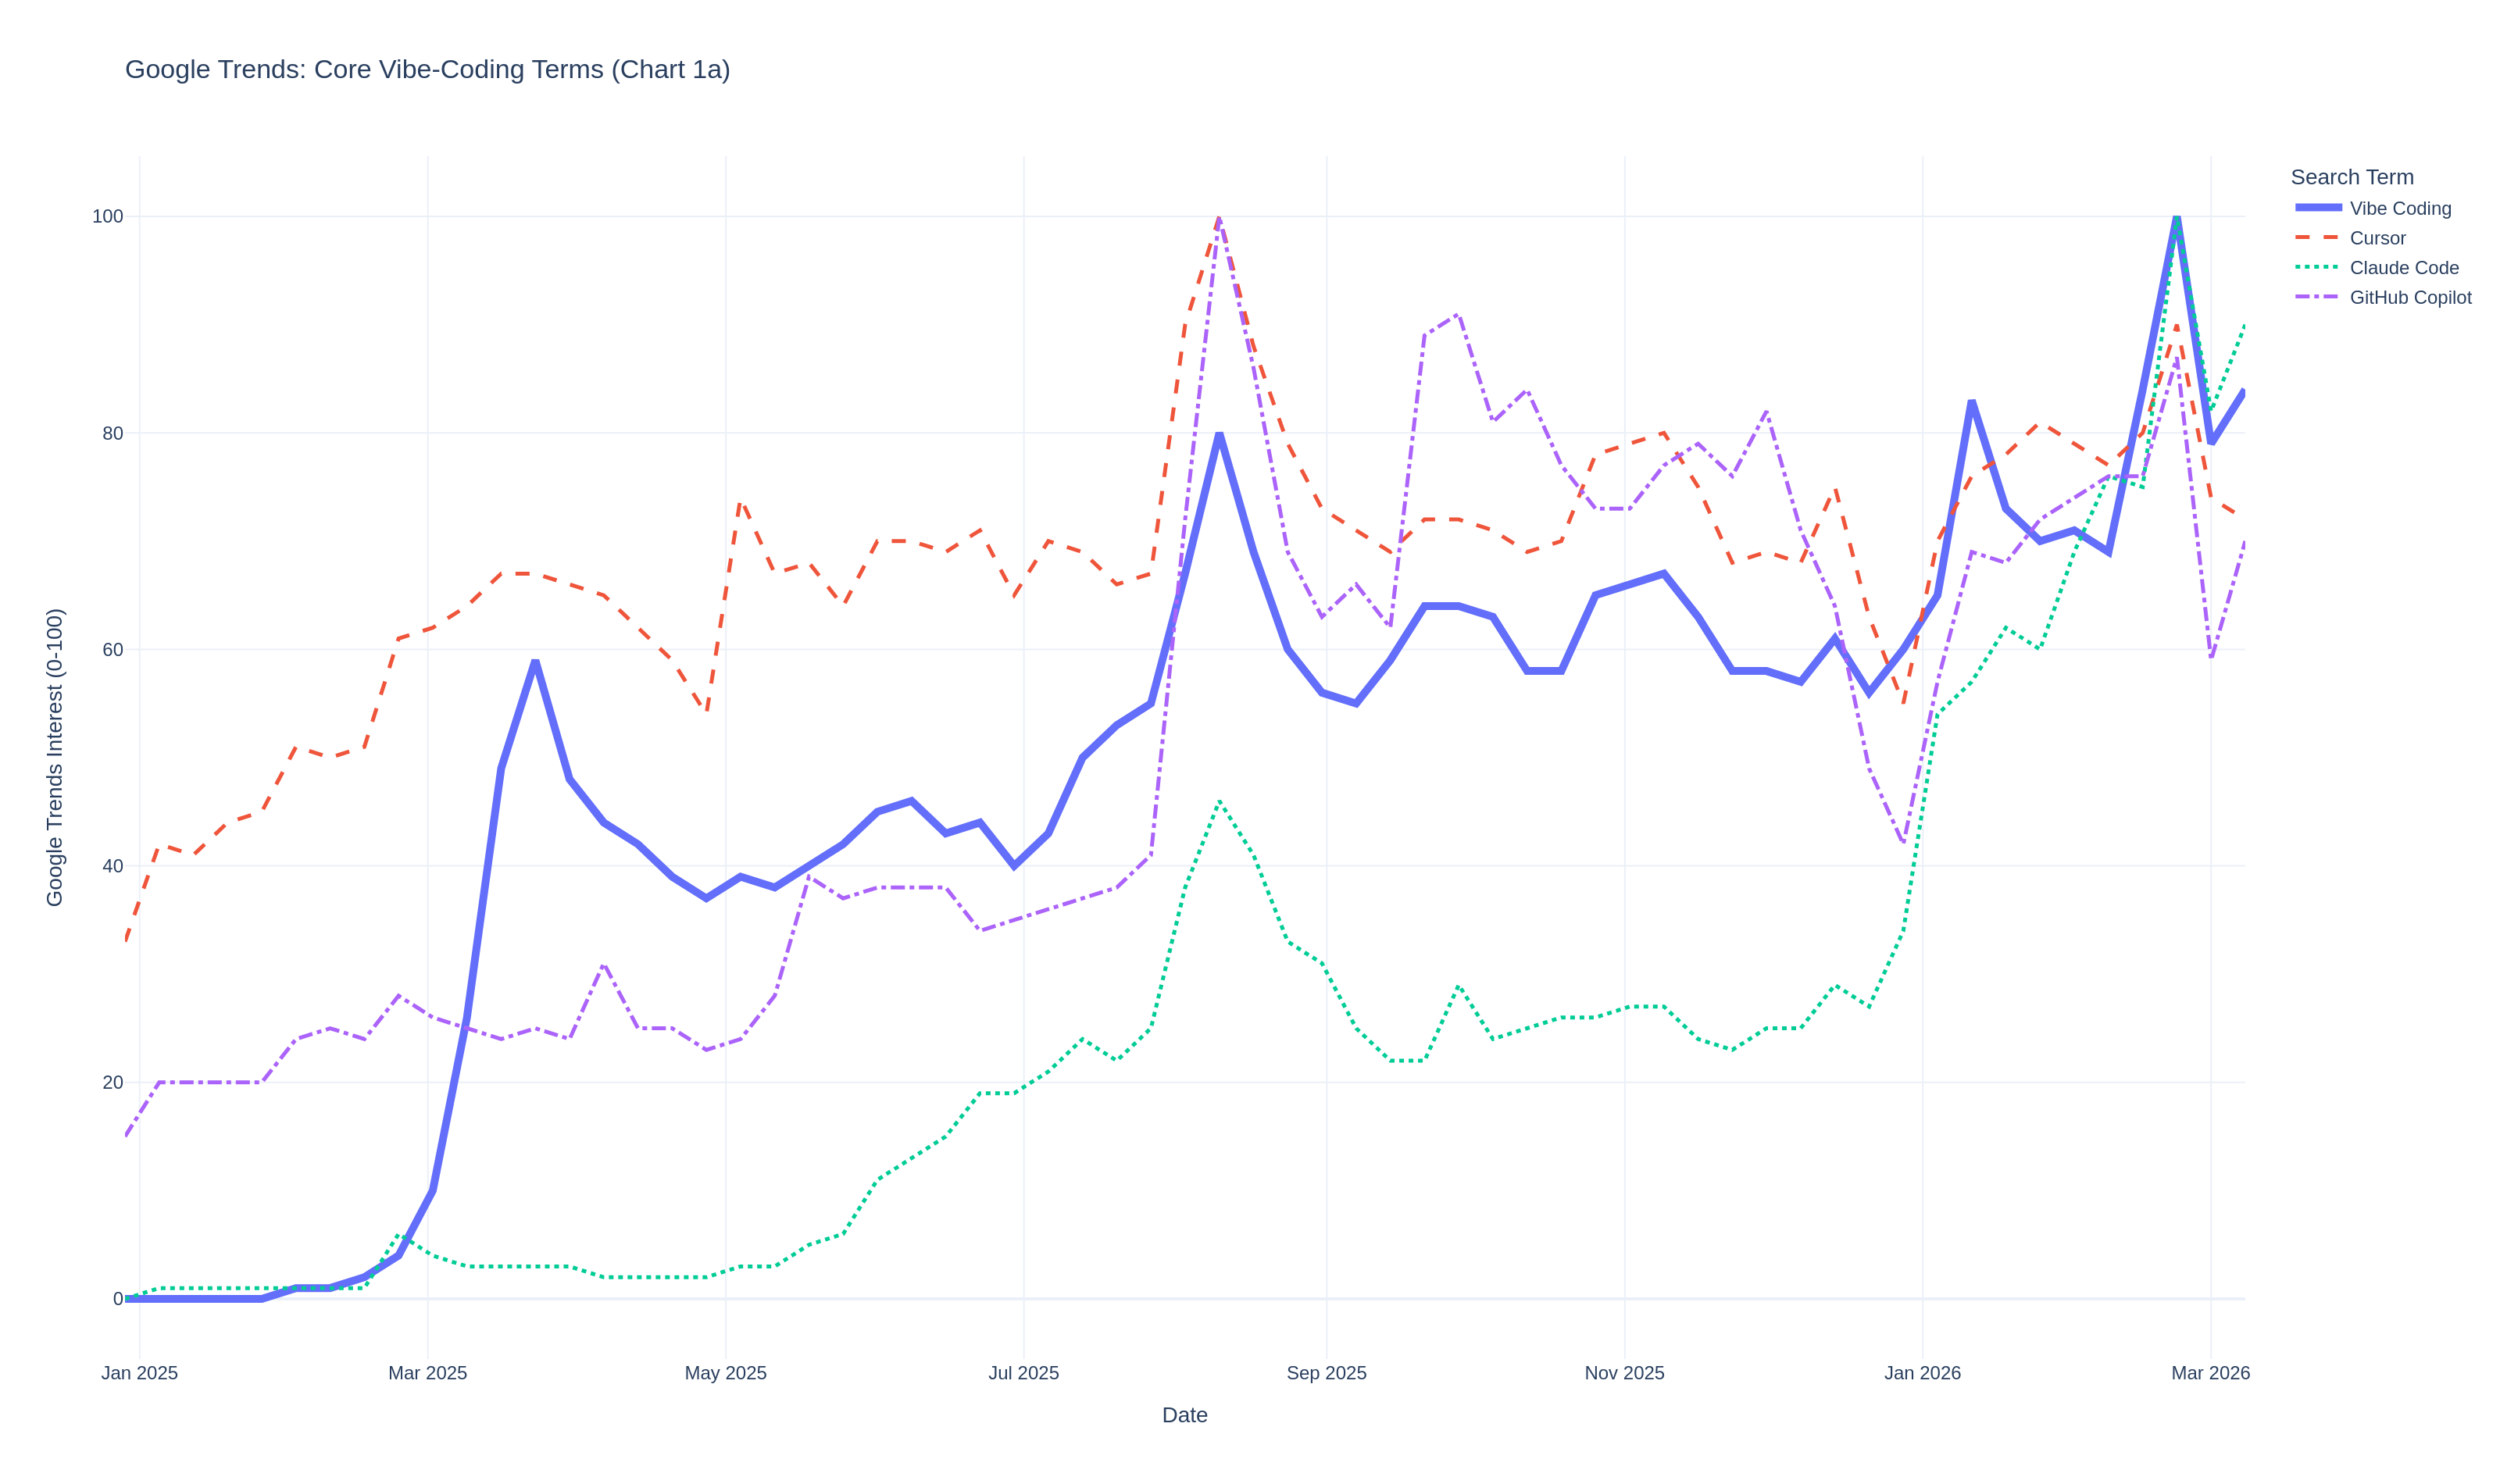
Task: Click the 40 y-axis tick label
Action: pyautogui.click(x=112, y=866)
